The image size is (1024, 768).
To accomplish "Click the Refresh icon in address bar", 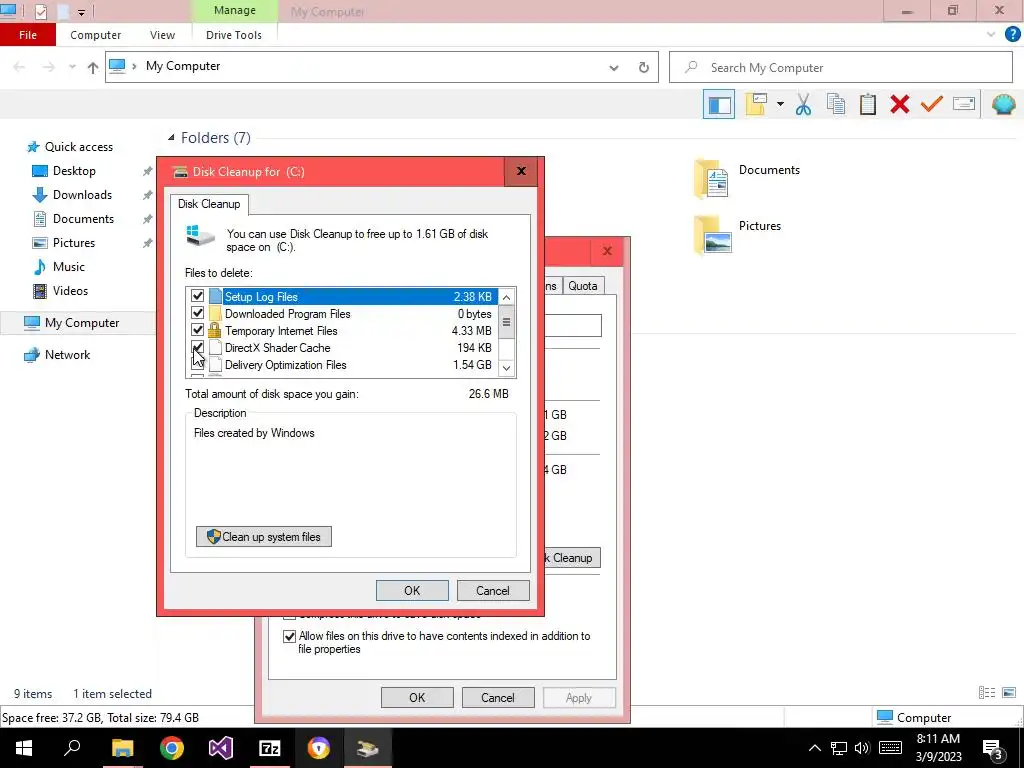I will click(644, 67).
